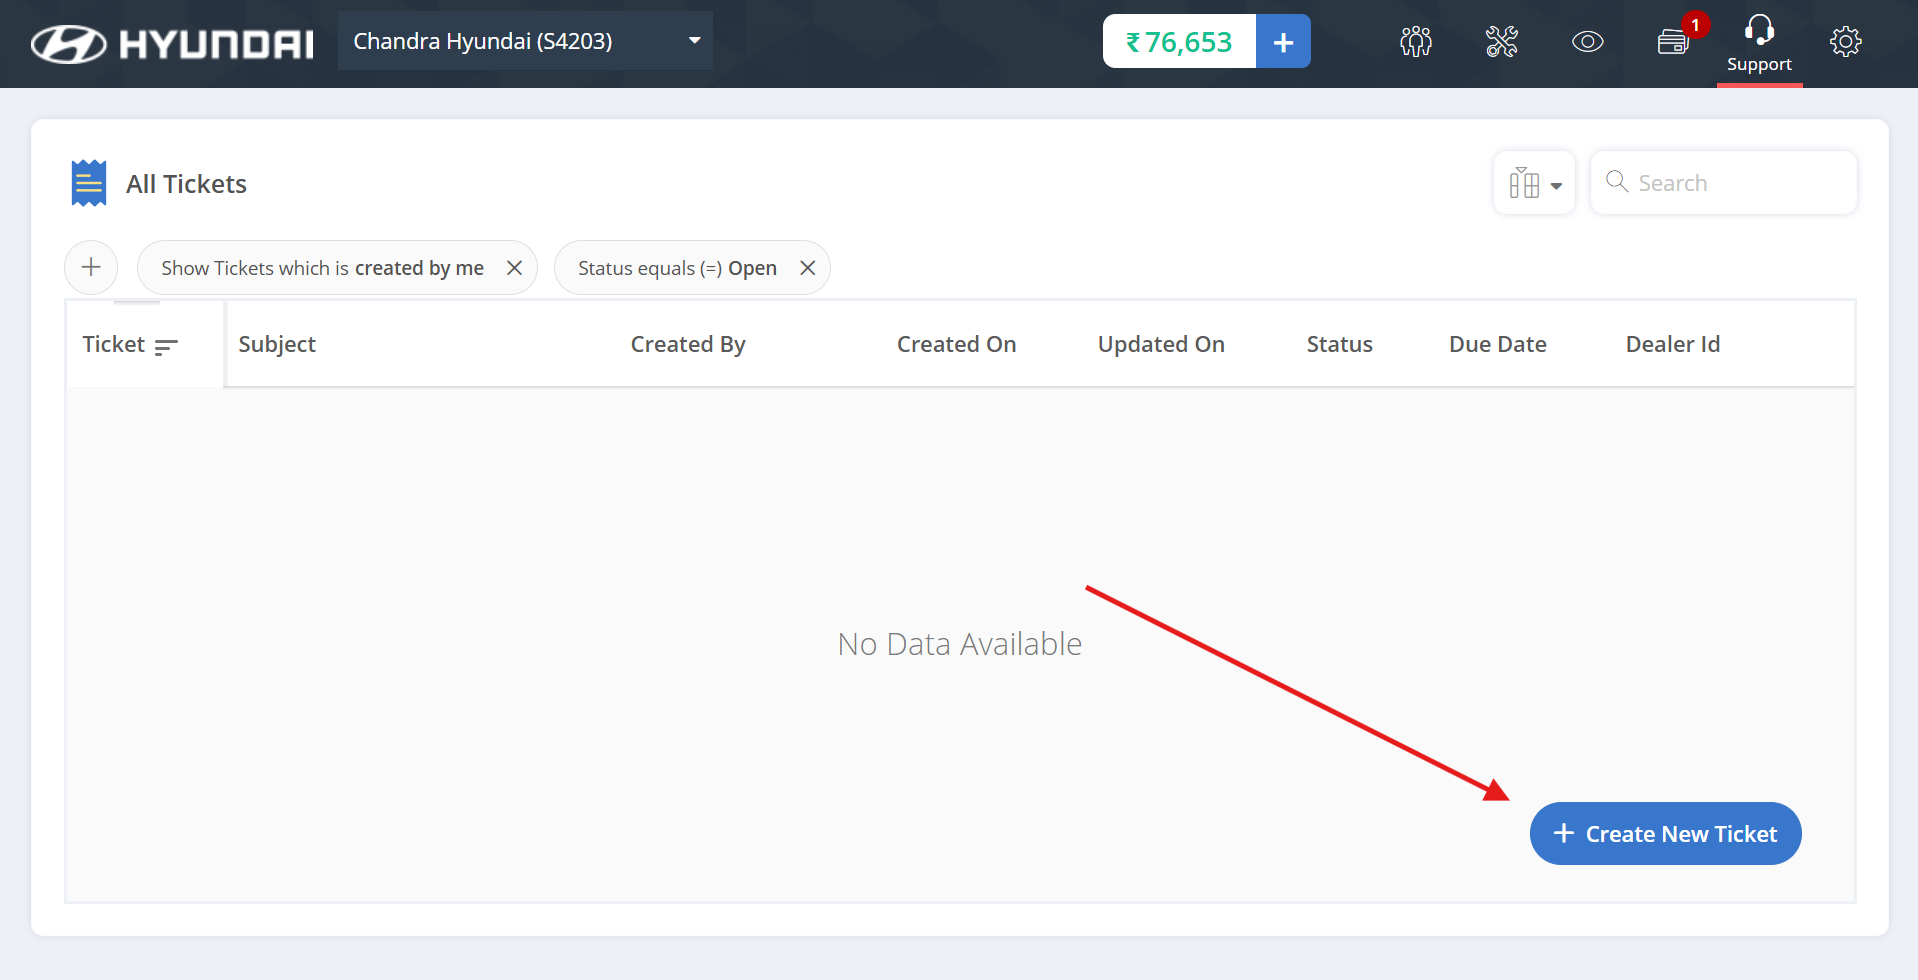Open the Support tab
This screenshot has height=980, width=1918.
point(1759,44)
